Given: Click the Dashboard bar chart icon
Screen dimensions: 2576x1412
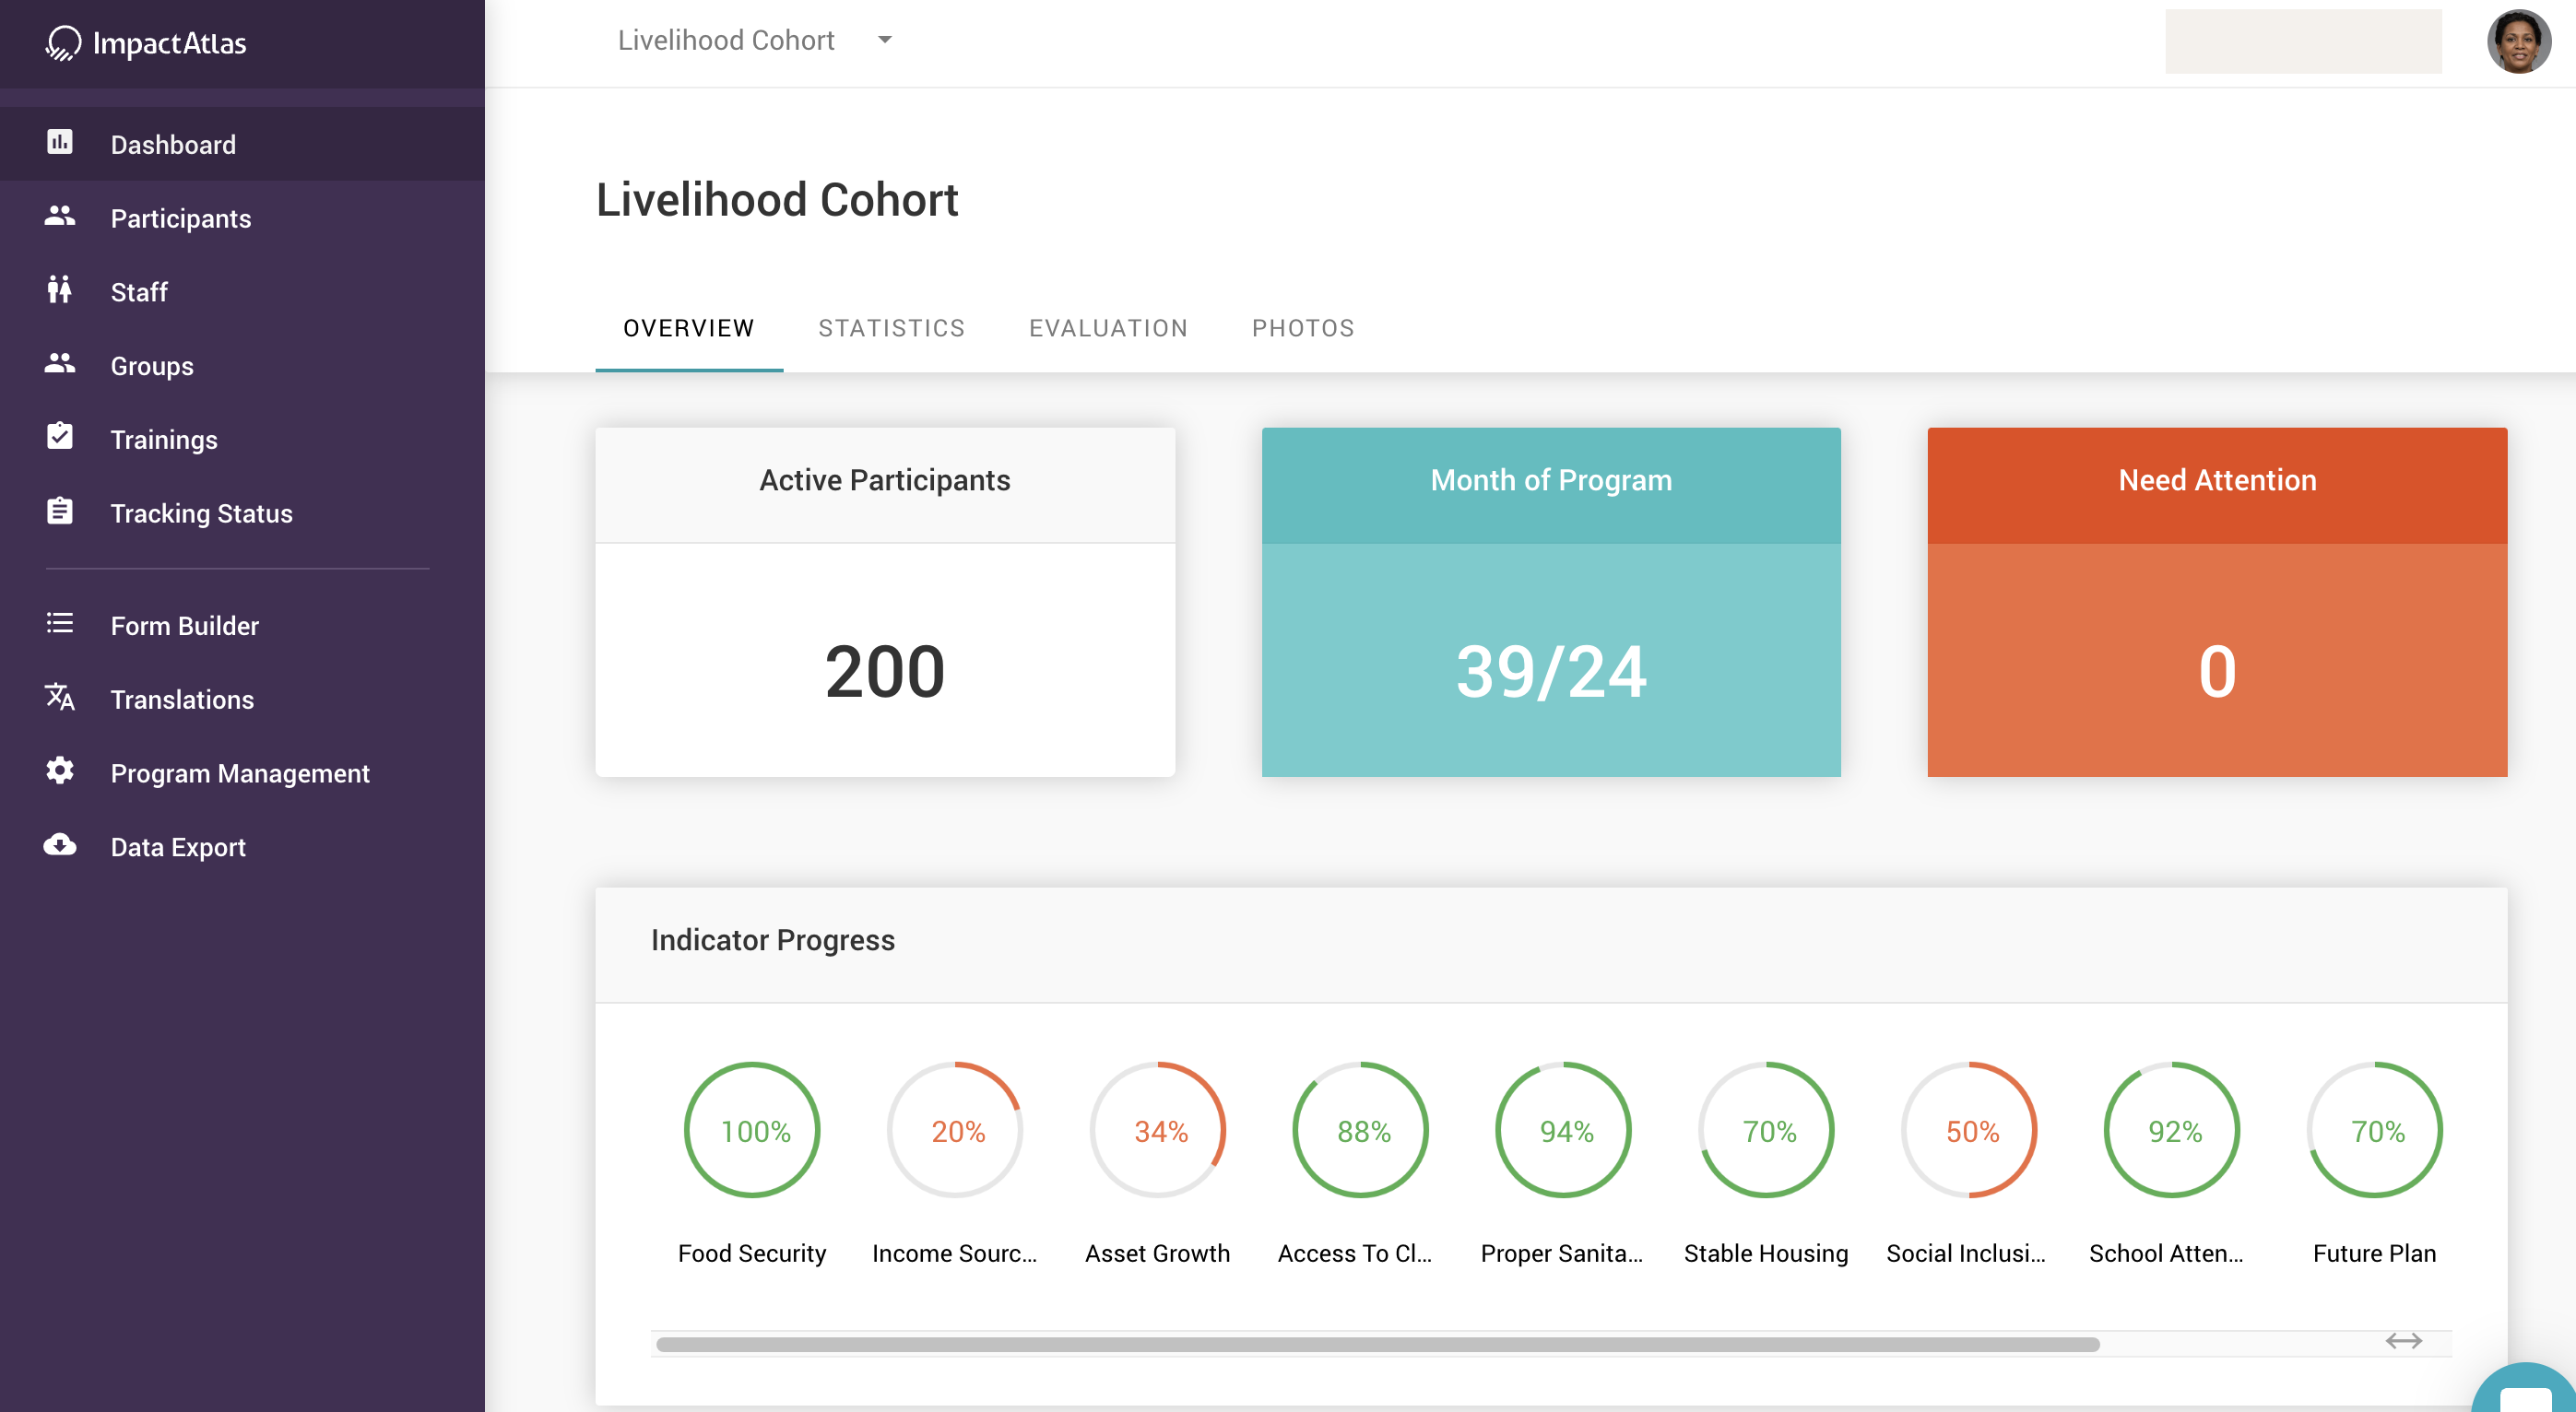Looking at the screenshot, I should pyautogui.click(x=60, y=142).
